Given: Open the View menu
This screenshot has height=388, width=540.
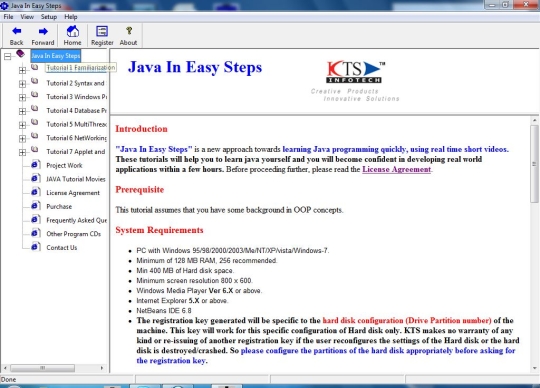Looking at the screenshot, I should click(x=27, y=17).
